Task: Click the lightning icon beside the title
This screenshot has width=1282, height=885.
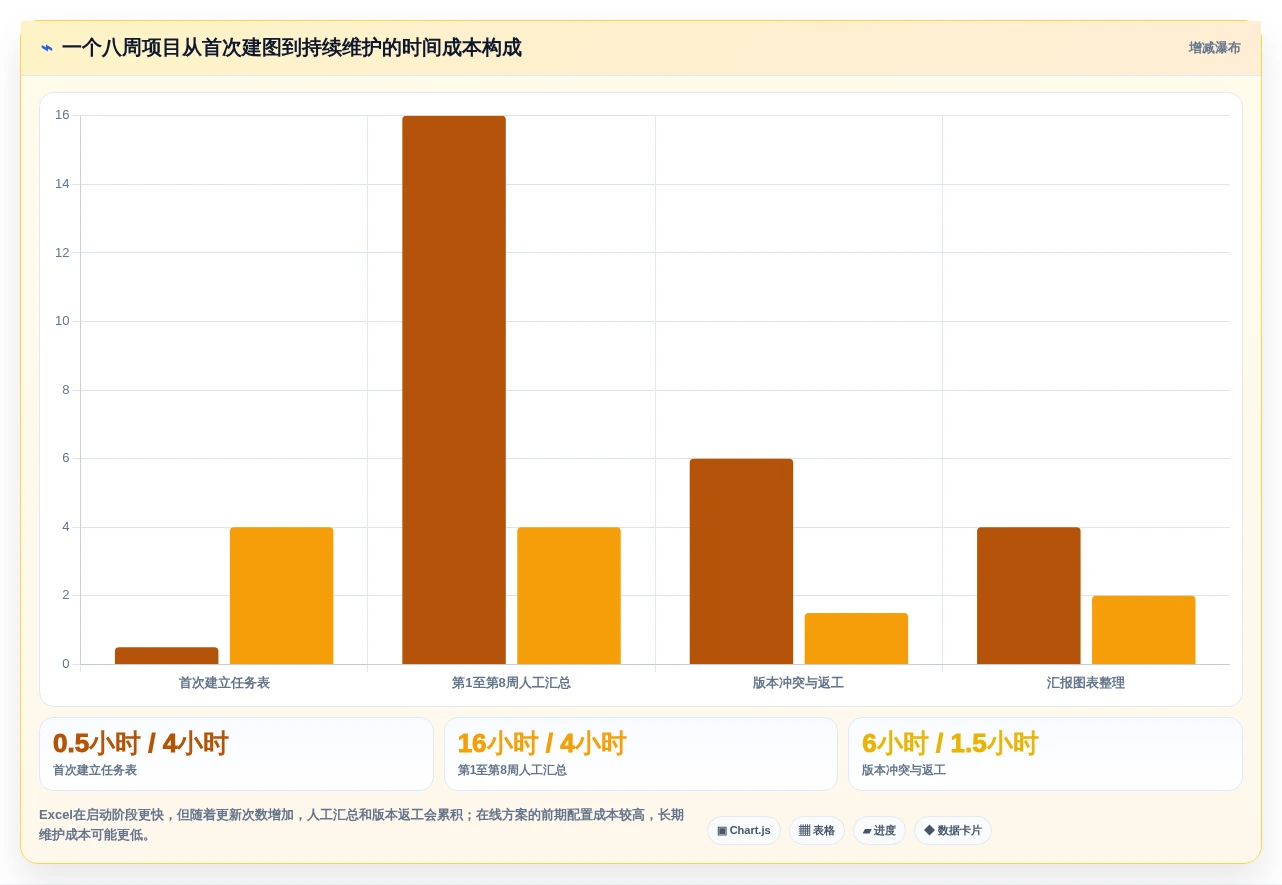Action: (x=47, y=48)
